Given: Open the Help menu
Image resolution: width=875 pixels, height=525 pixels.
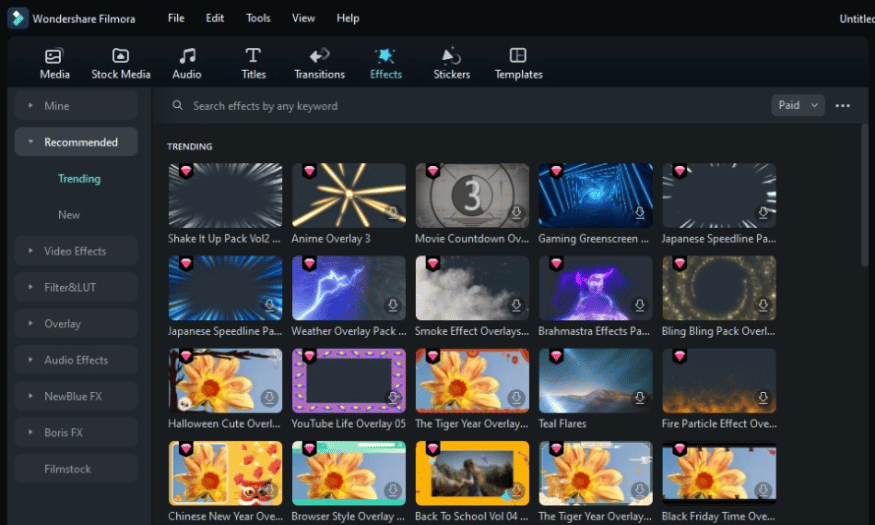Looking at the screenshot, I should 348,18.
